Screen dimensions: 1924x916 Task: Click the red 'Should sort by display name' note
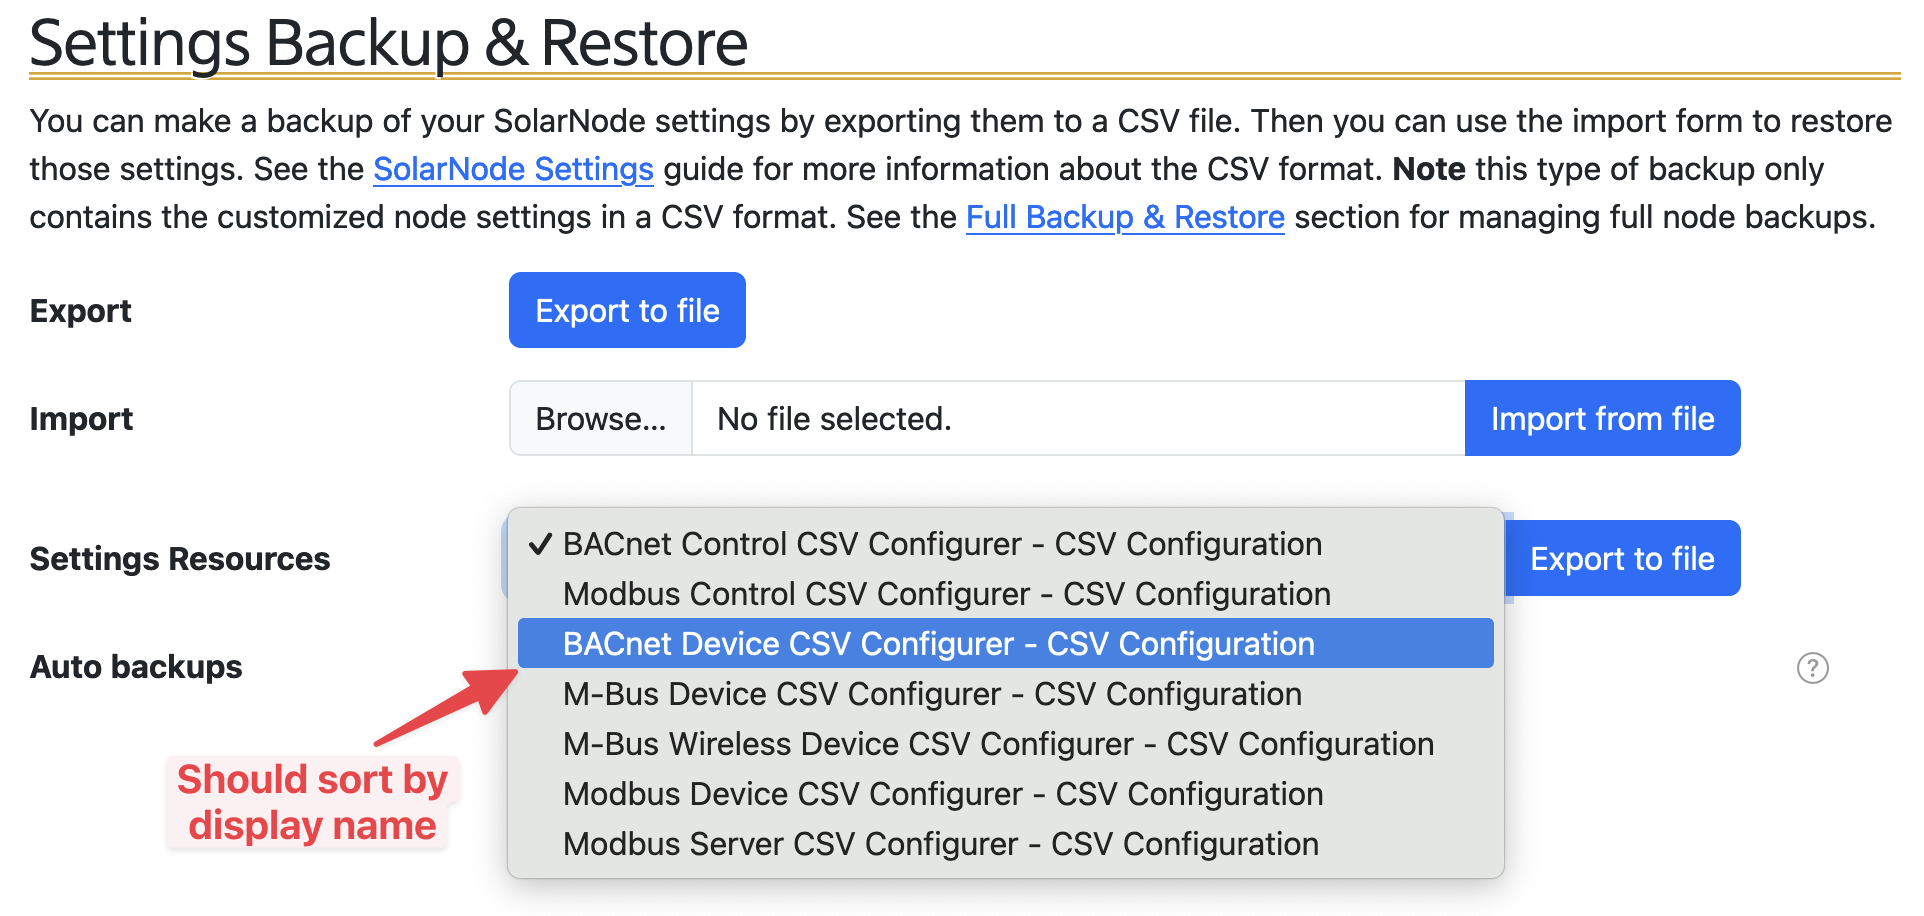(x=312, y=802)
